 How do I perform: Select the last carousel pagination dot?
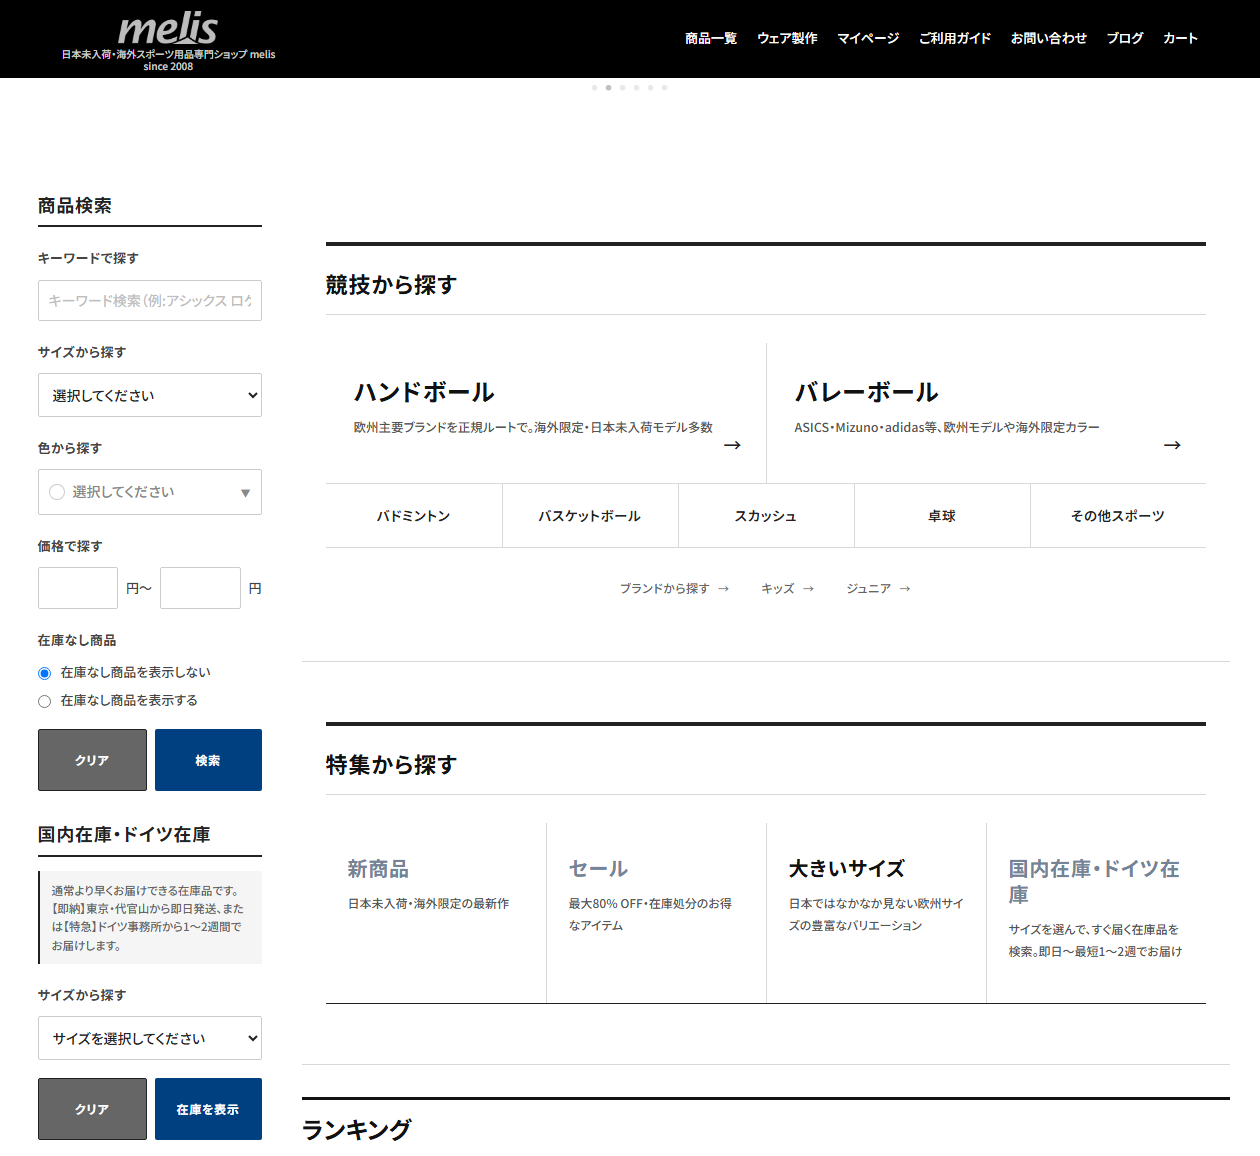point(664,88)
